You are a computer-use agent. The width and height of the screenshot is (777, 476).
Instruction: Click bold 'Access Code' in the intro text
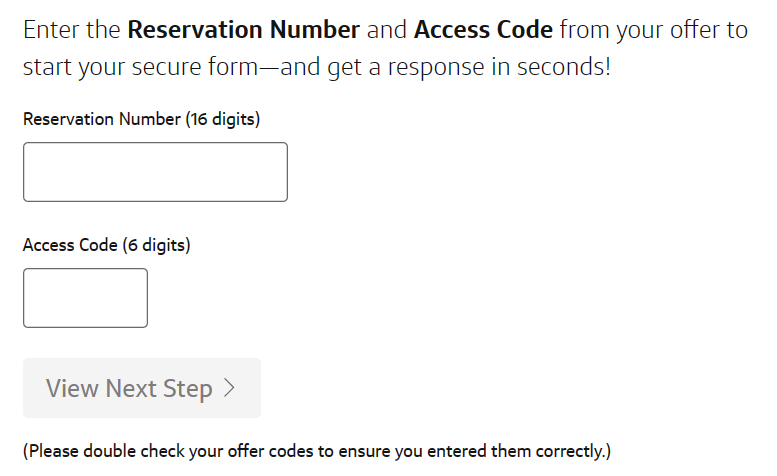[x=483, y=29]
